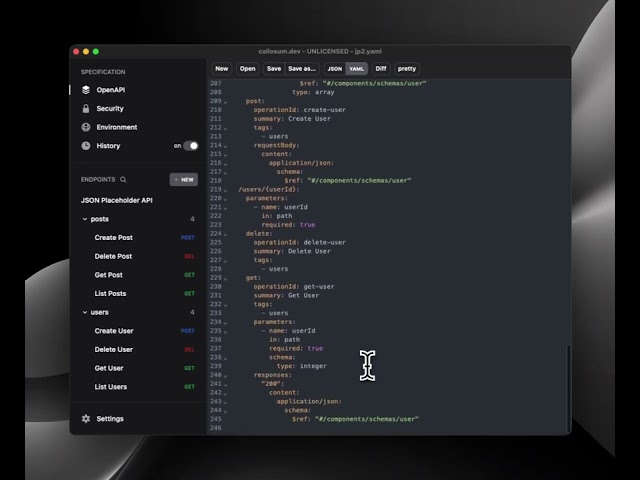Click JSON Placeholder API title
This screenshot has width=640, height=480.
click(x=117, y=200)
